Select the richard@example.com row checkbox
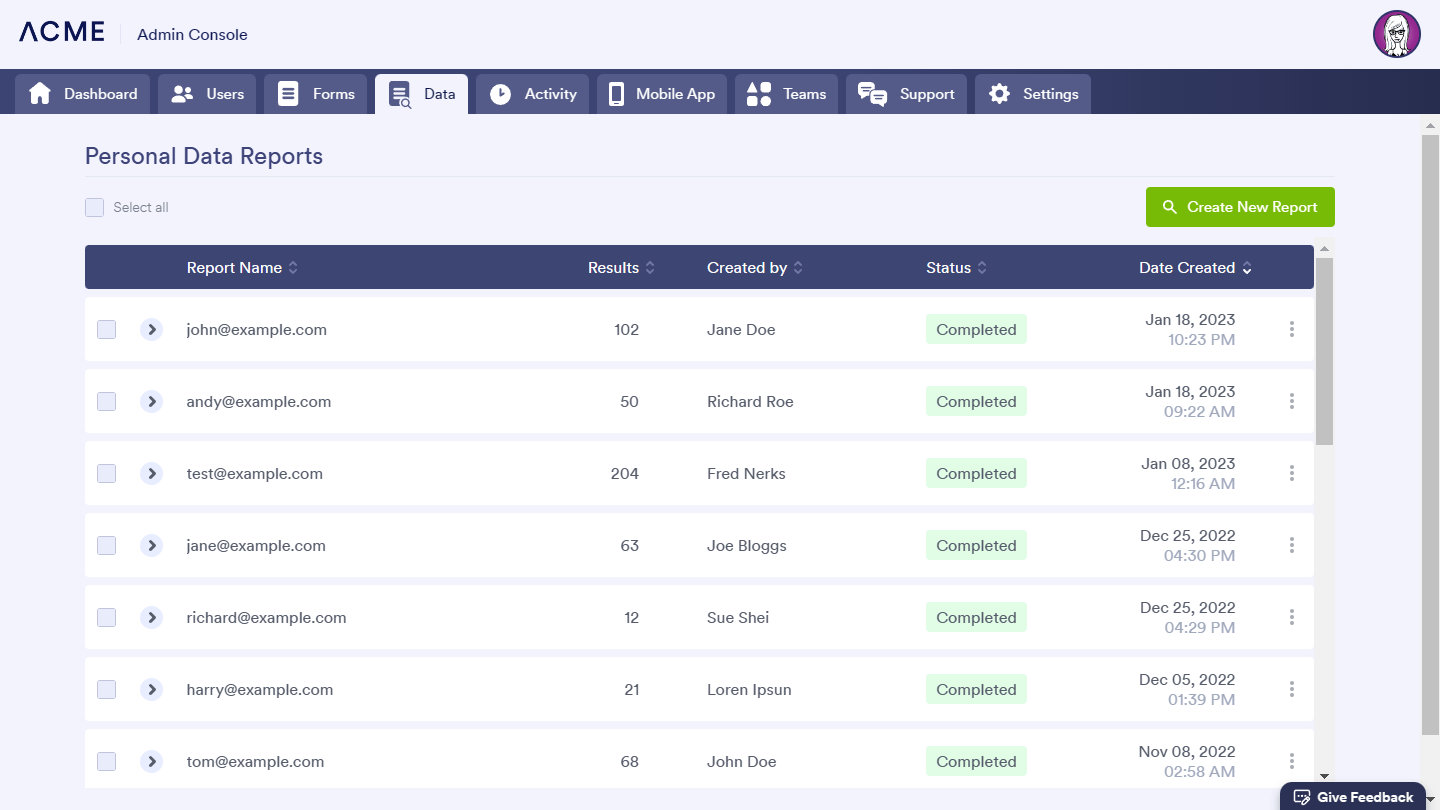 point(107,617)
